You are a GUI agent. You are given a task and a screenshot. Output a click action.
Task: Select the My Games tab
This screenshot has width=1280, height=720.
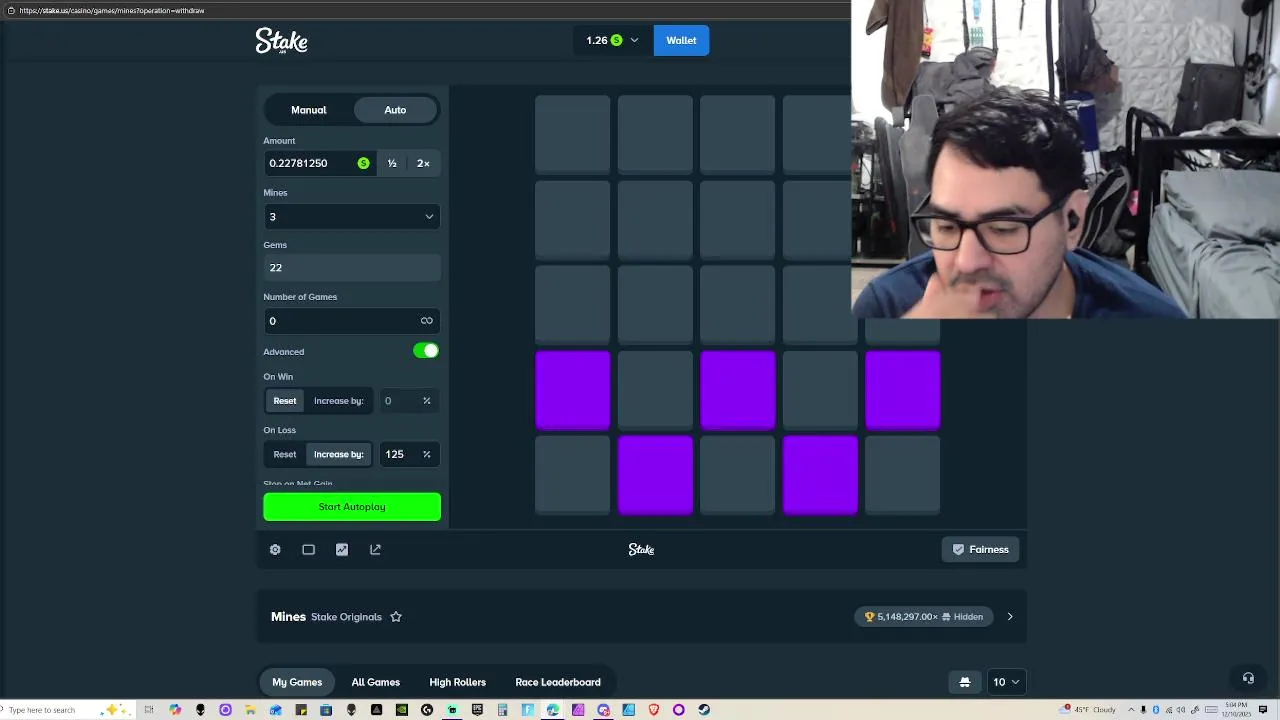click(297, 682)
